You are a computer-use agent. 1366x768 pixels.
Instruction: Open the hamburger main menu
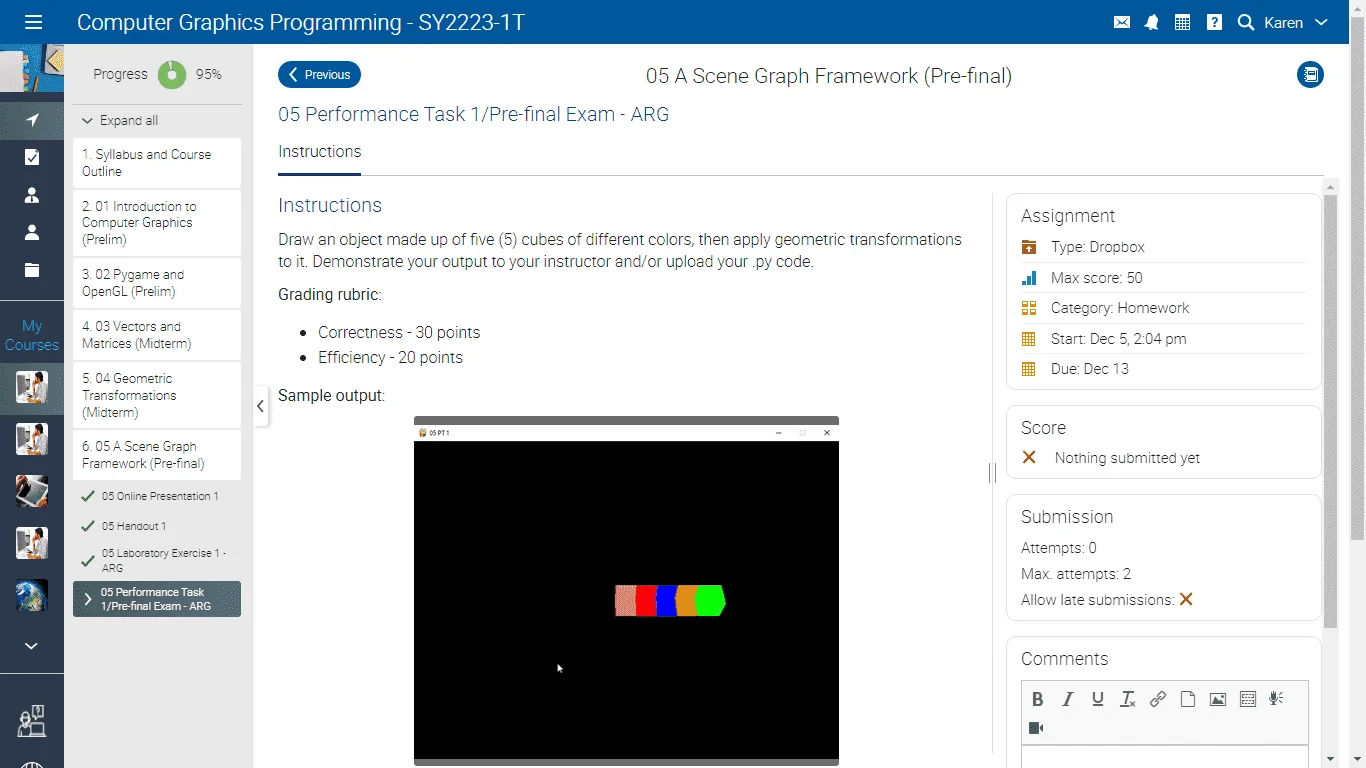pyautogui.click(x=33, y=22)
